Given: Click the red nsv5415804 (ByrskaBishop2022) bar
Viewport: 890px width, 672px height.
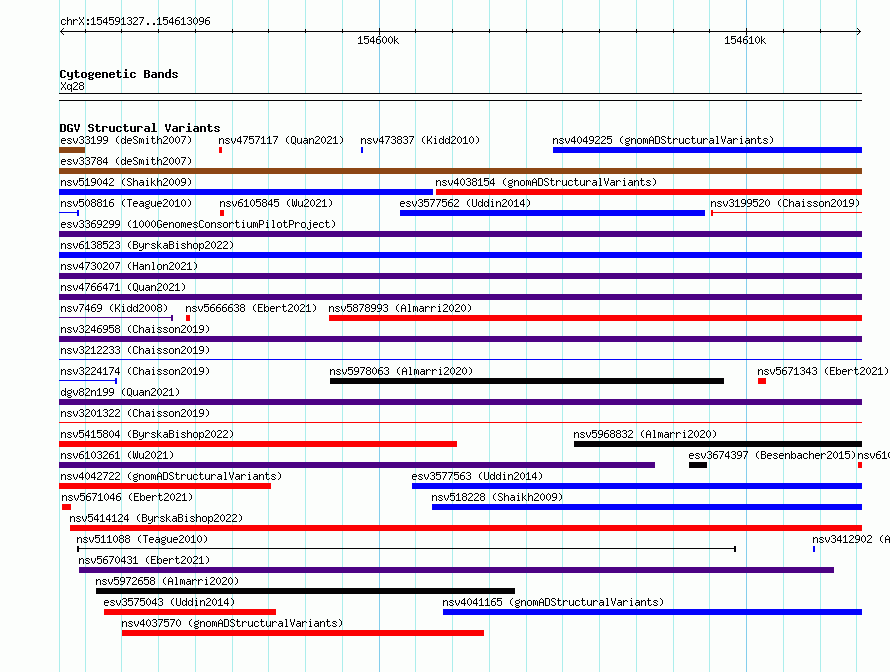Looking at the screenshot, I should tap(258, 444).
